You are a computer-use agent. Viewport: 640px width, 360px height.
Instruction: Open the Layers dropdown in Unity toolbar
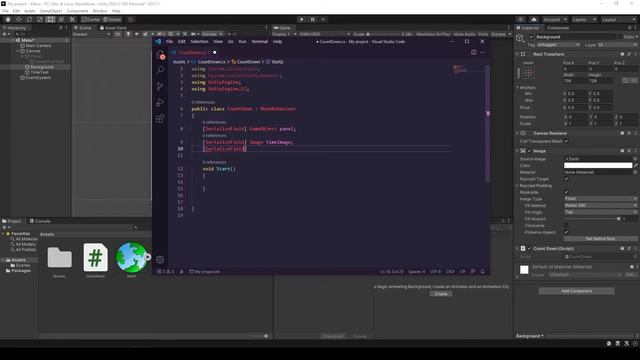(x=584, y=20)
